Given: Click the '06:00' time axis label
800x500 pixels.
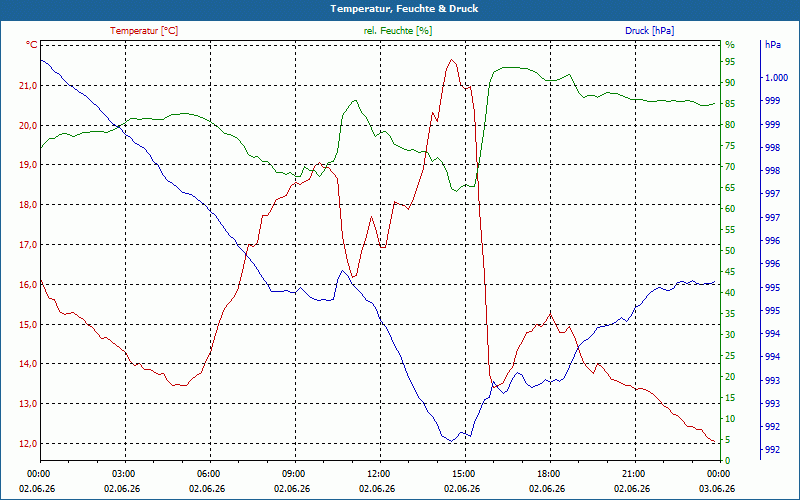Looking at the screenshot, I should tap(208, 474).
